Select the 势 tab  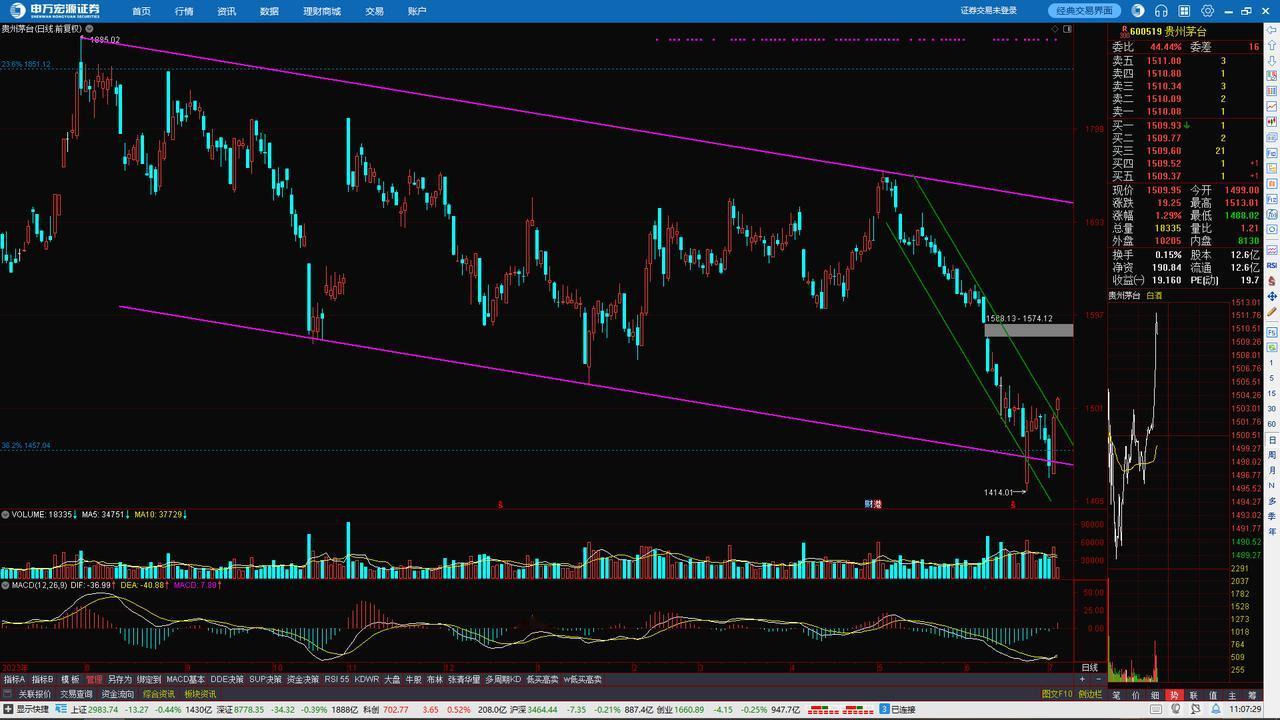click(1174, 695)
